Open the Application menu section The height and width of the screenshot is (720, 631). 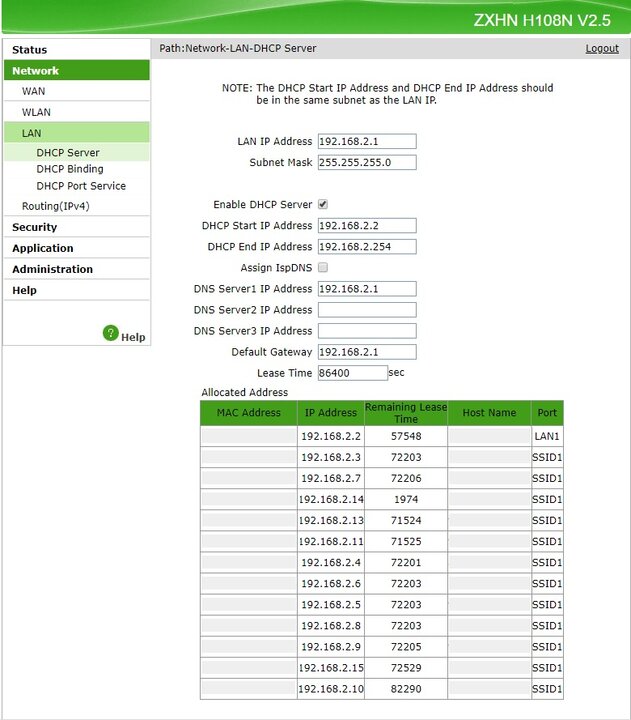point(77,248)
